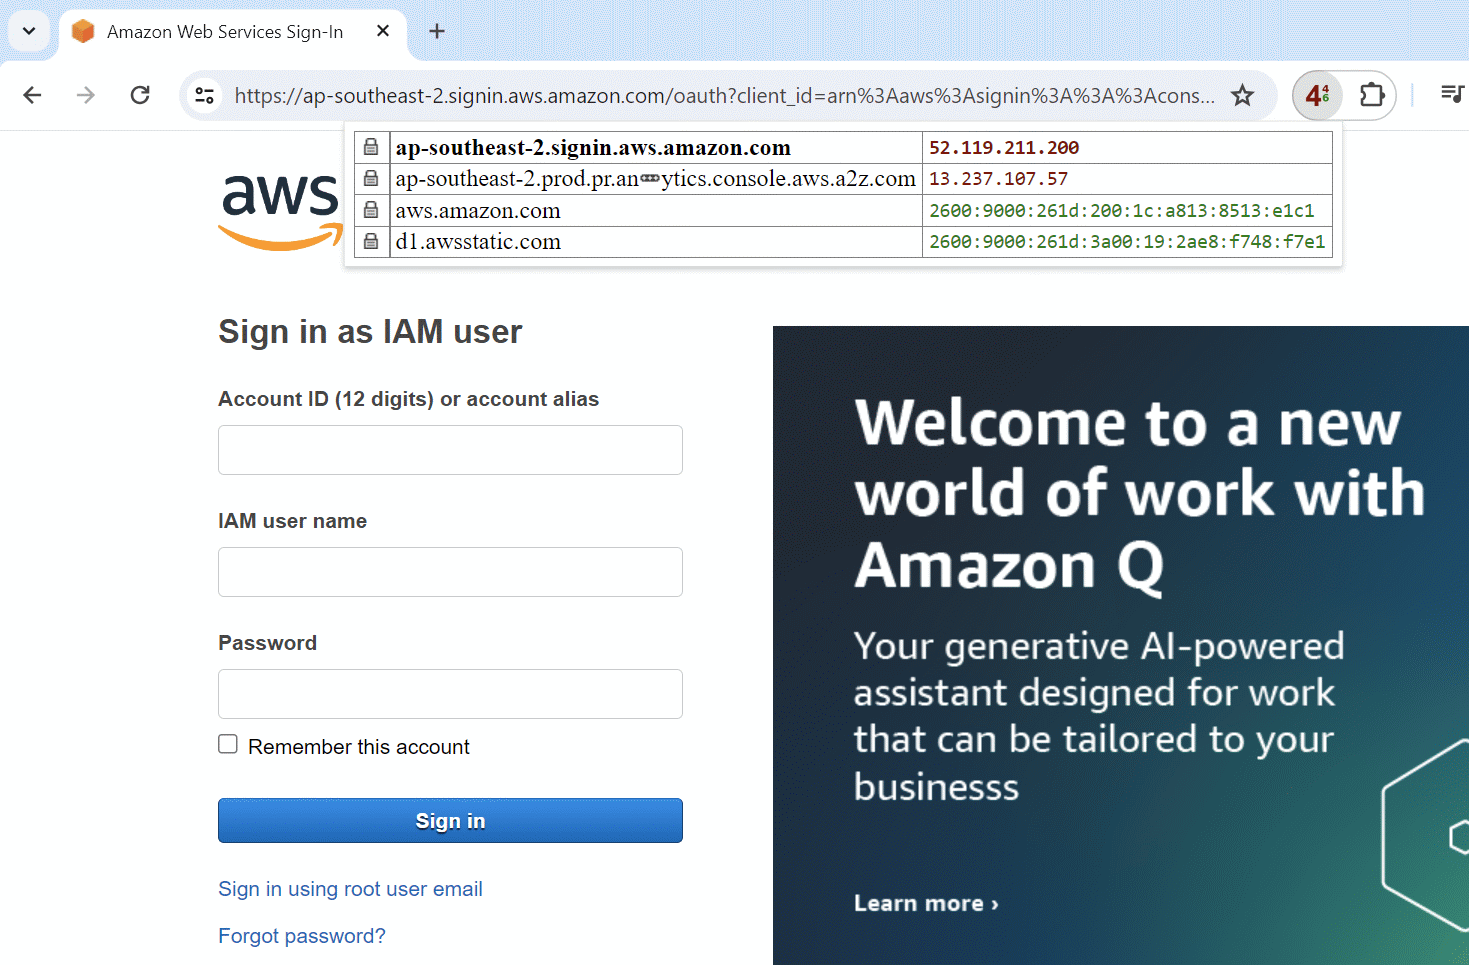Click the IPv6 address ending e1c1
The height and width of the screenshot is (965, 1469).
1121,211
